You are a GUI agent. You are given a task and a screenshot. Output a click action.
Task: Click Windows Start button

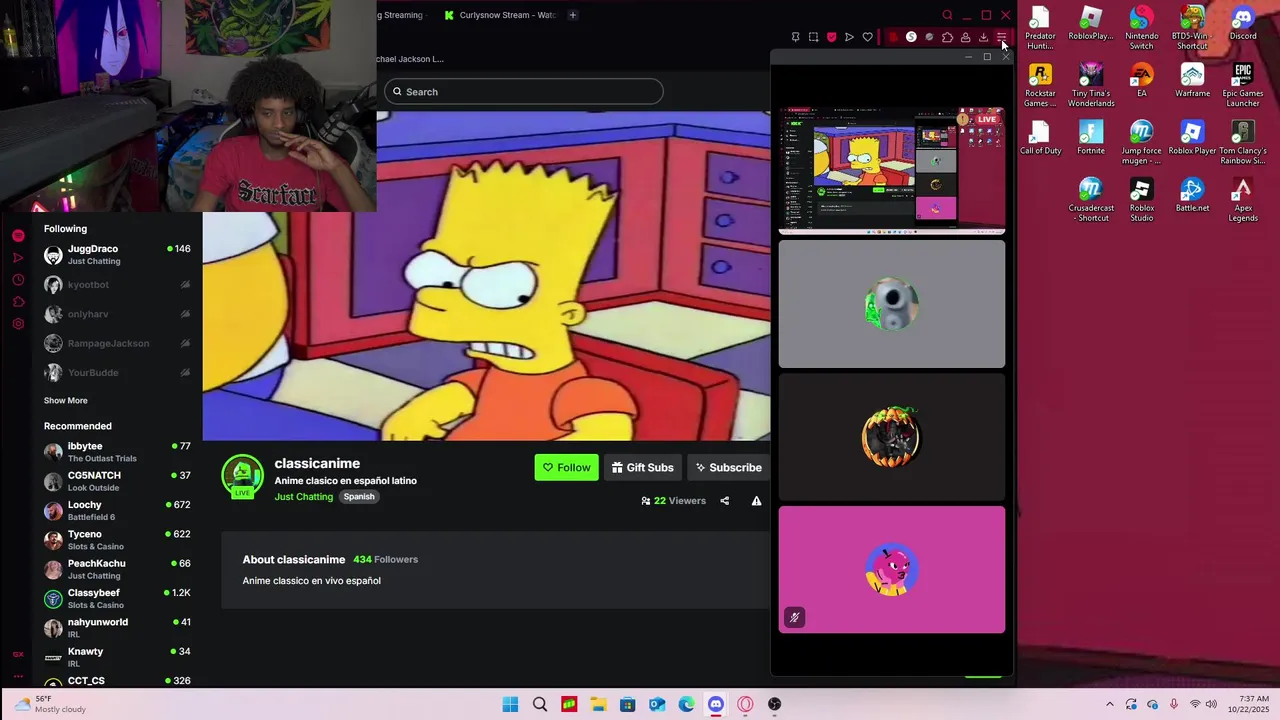510,704
